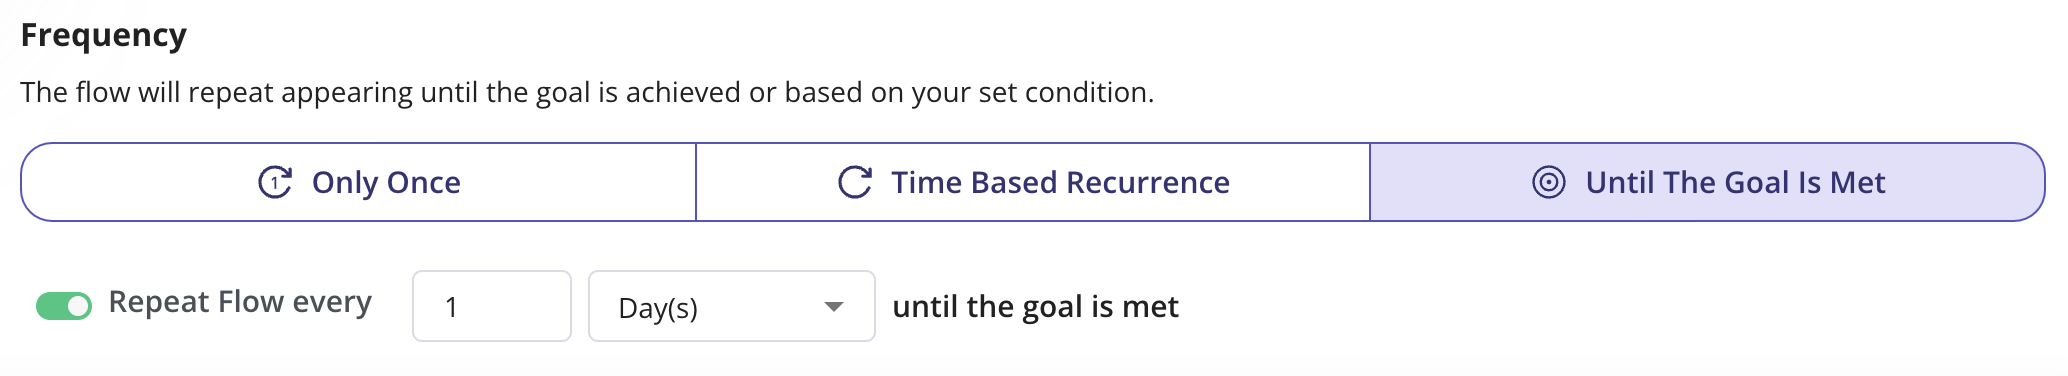Click the Frequency section heading

tap(104, 36)
